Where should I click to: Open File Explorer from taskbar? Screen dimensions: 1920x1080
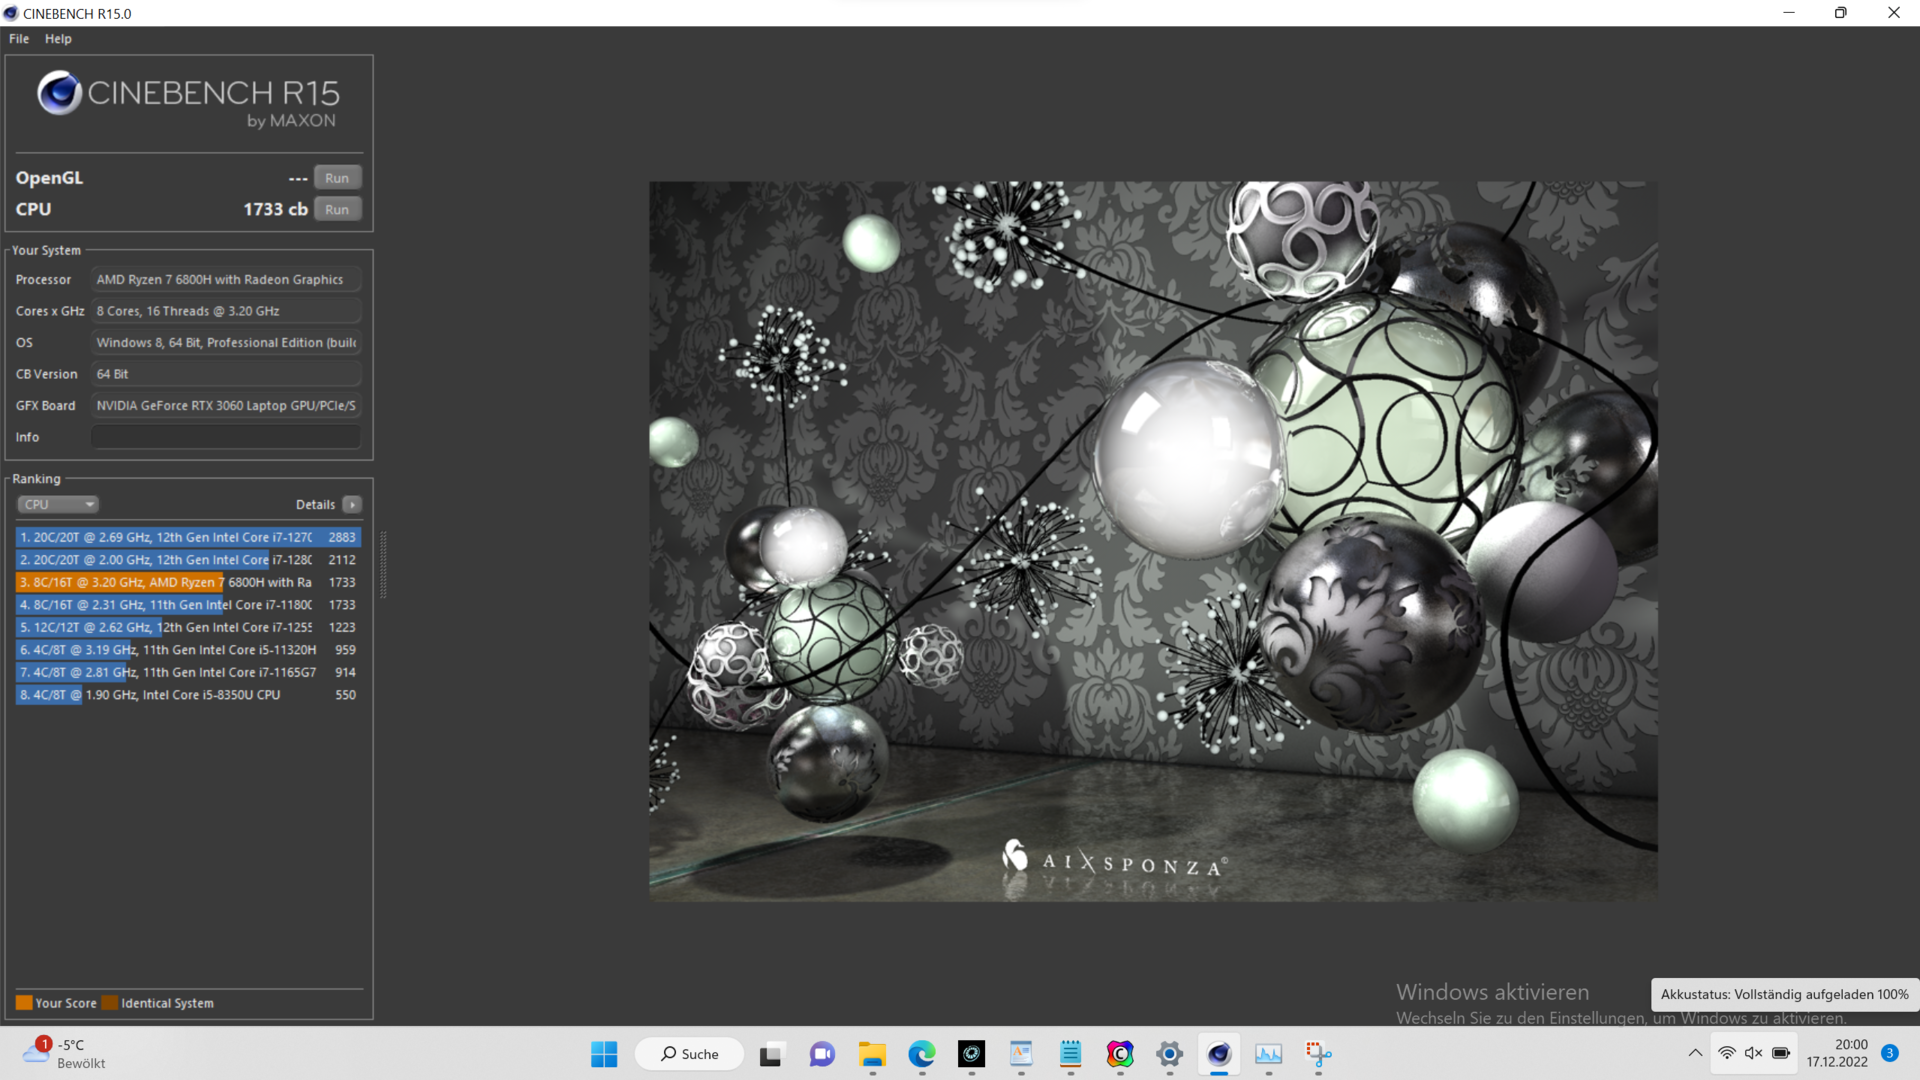872,1054
